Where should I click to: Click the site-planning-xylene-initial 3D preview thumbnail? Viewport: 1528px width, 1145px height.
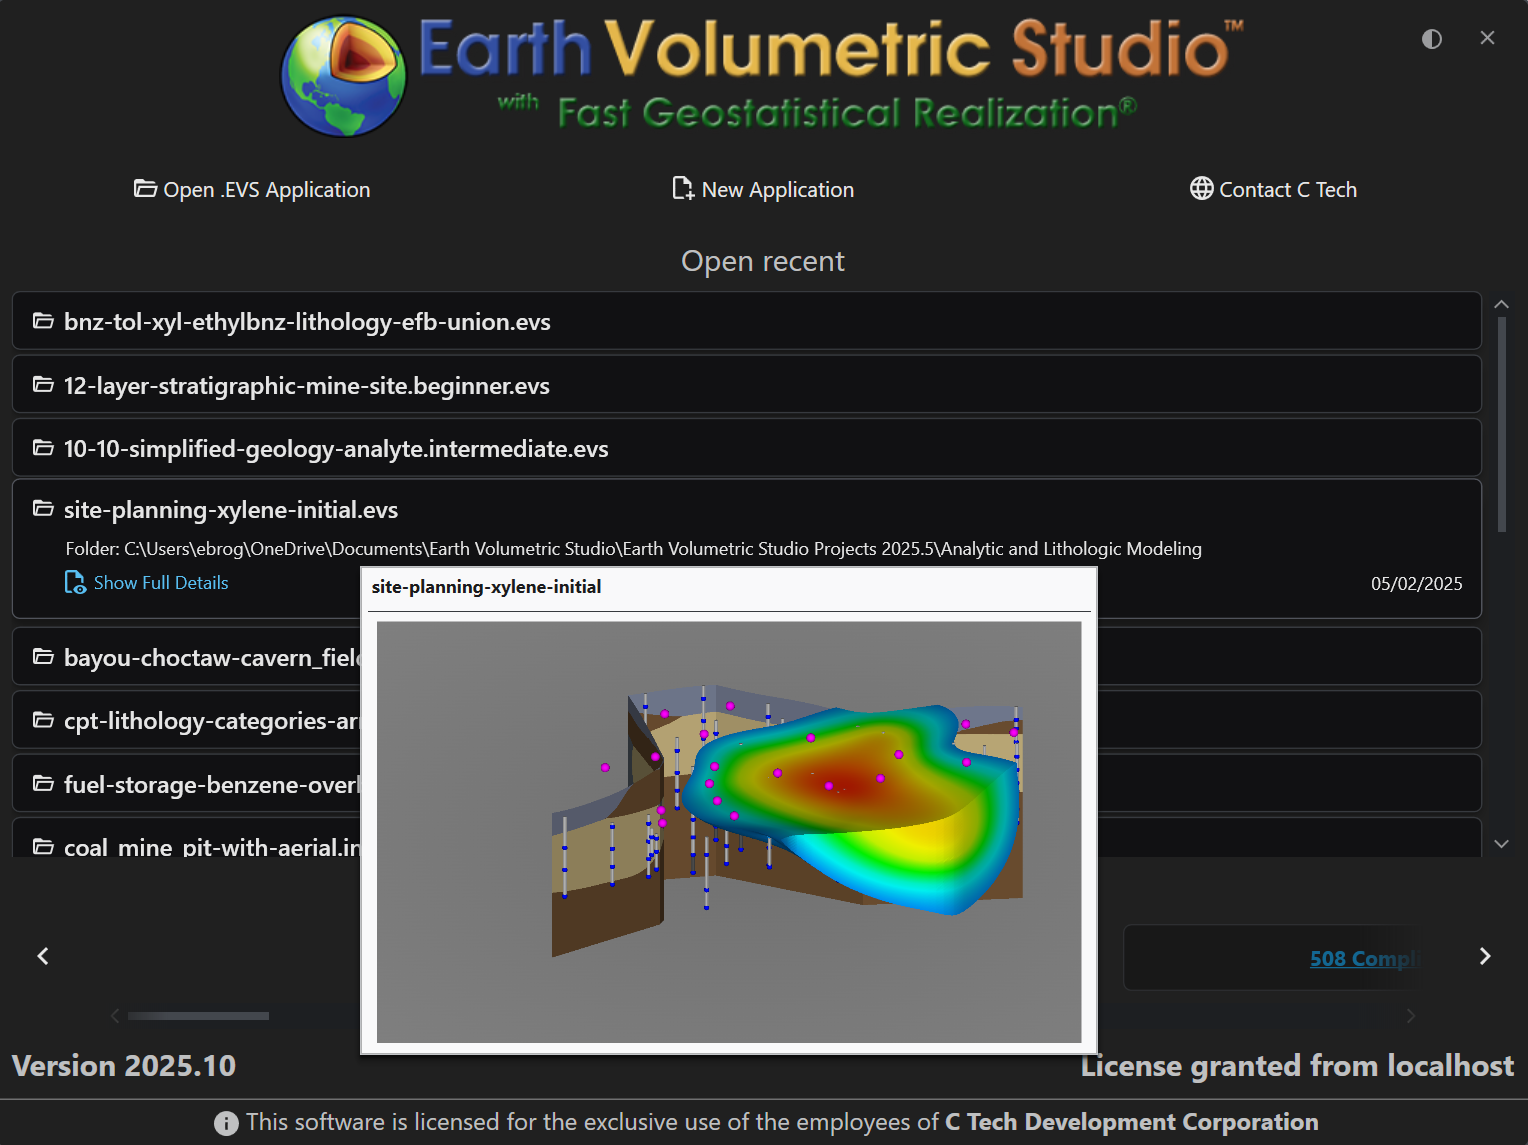click(728, 831)
